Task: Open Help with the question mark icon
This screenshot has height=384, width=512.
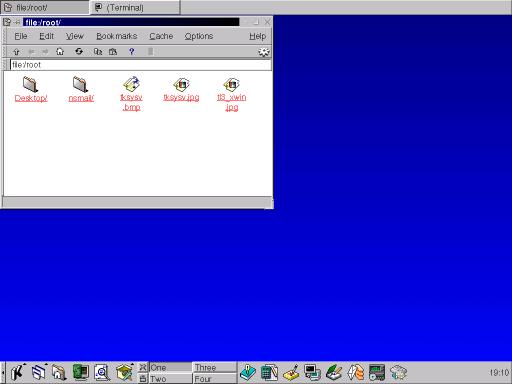Action: coord(132,52)
